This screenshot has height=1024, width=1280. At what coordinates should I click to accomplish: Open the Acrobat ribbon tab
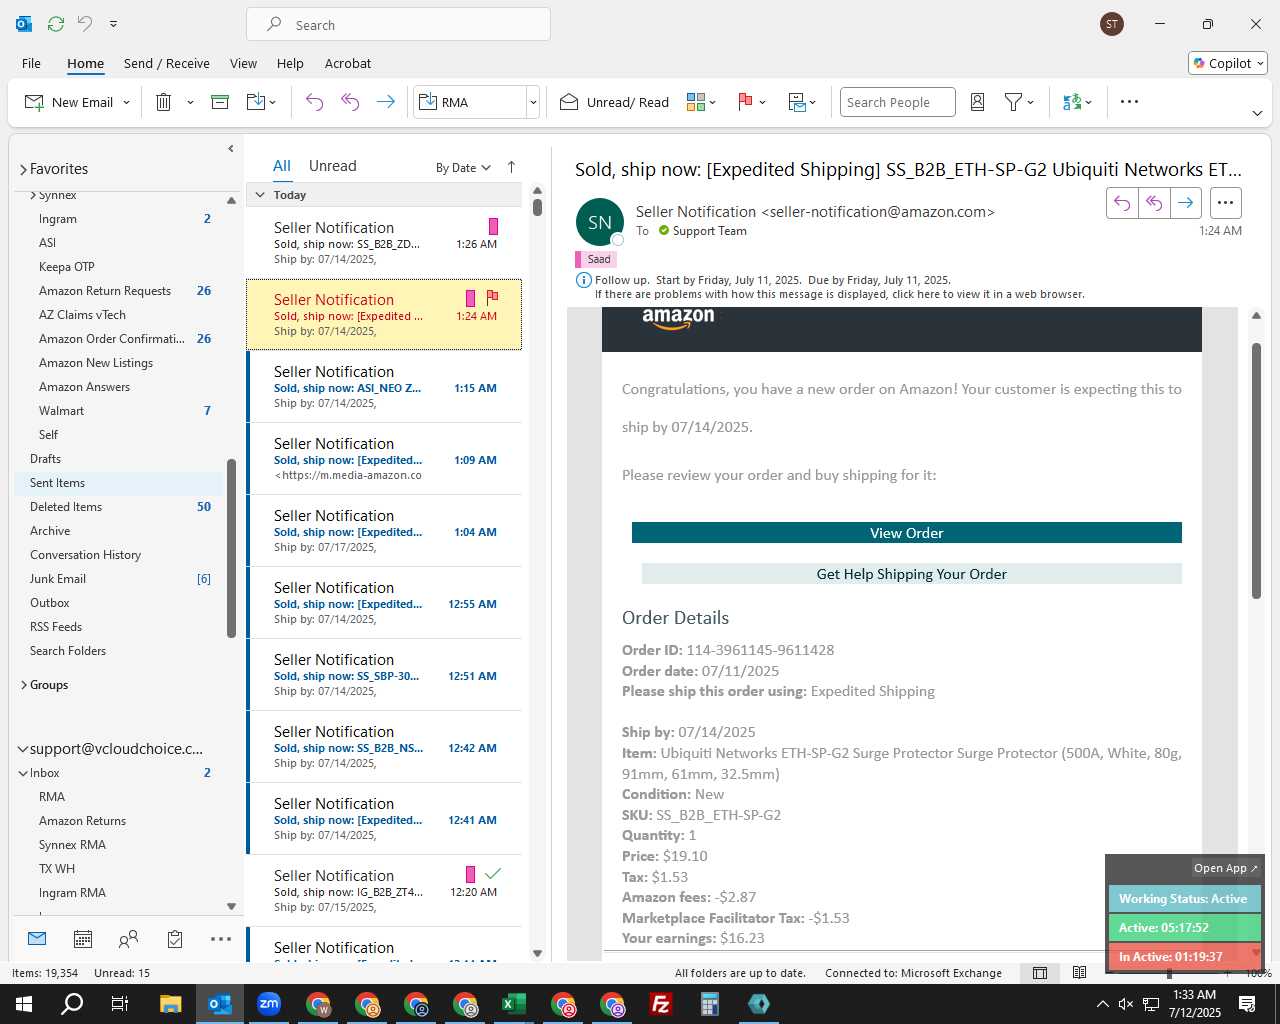coord(348,63)
